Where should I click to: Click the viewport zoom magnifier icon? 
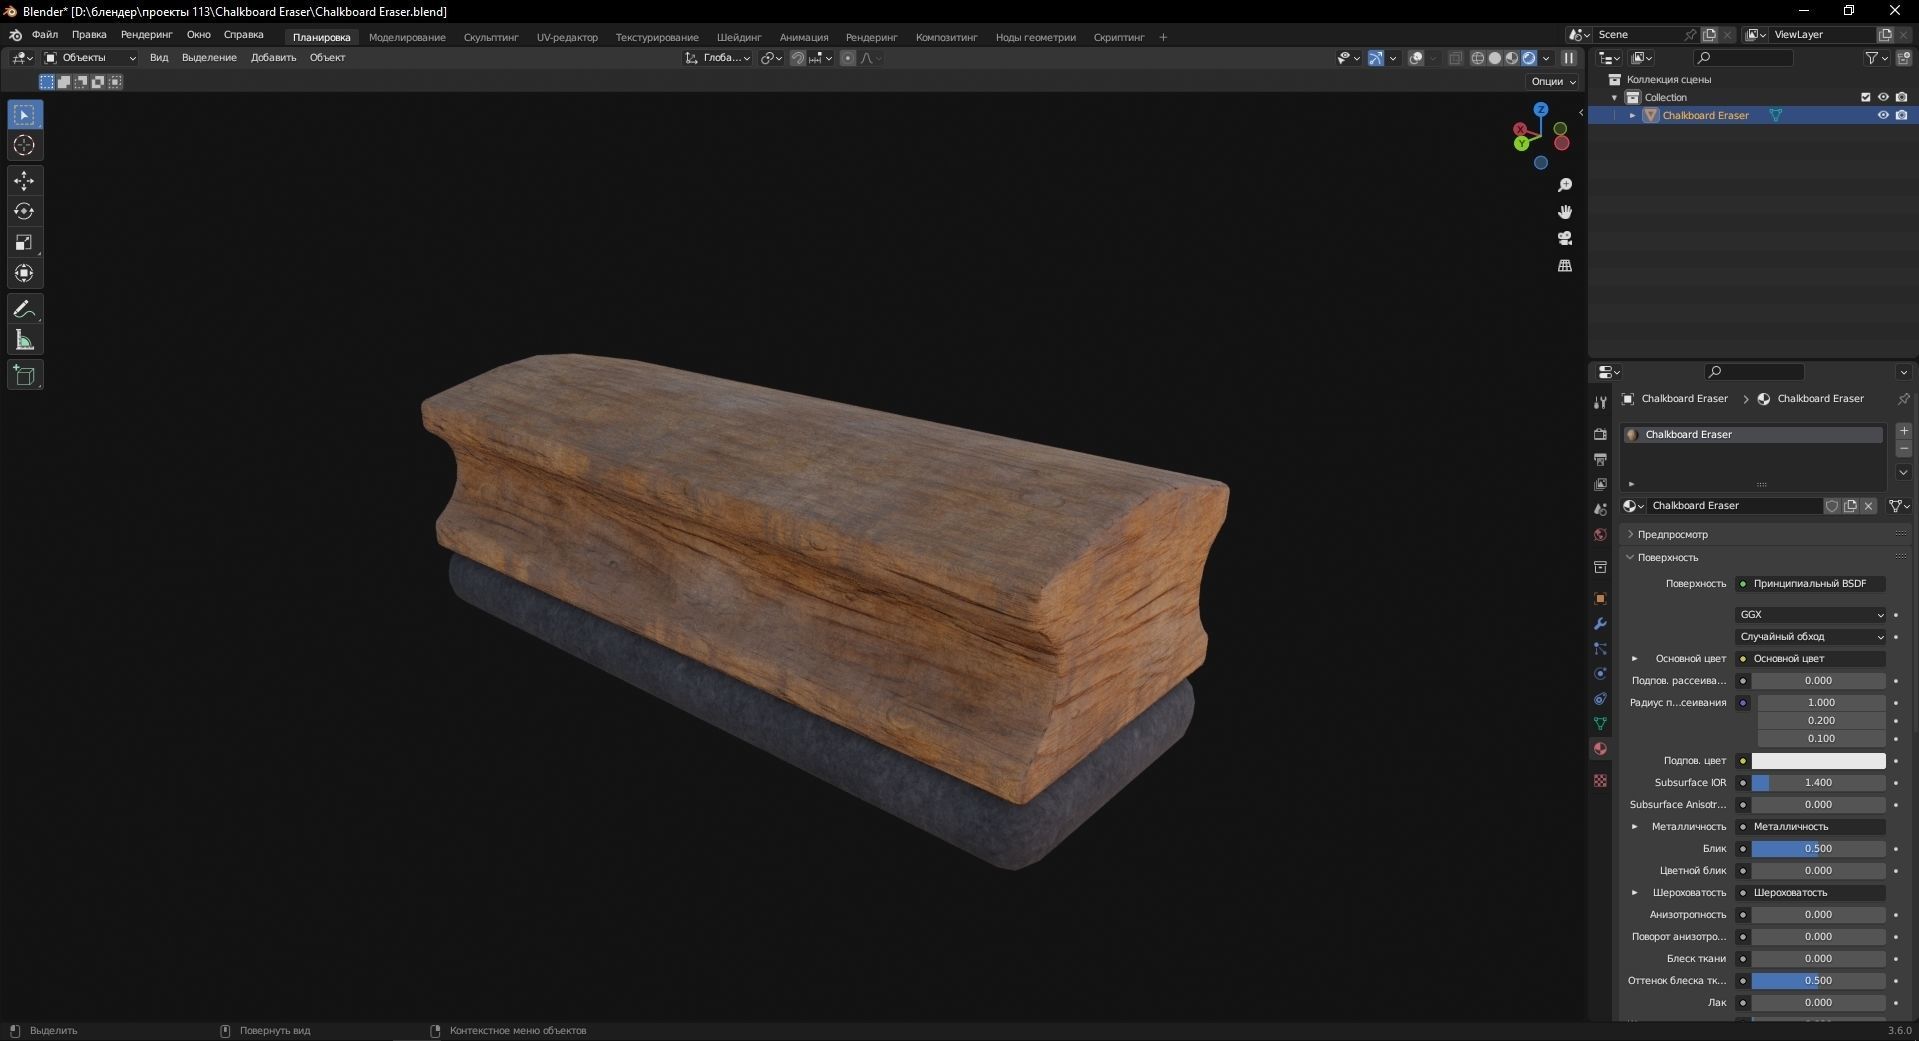click(1565, 186)
